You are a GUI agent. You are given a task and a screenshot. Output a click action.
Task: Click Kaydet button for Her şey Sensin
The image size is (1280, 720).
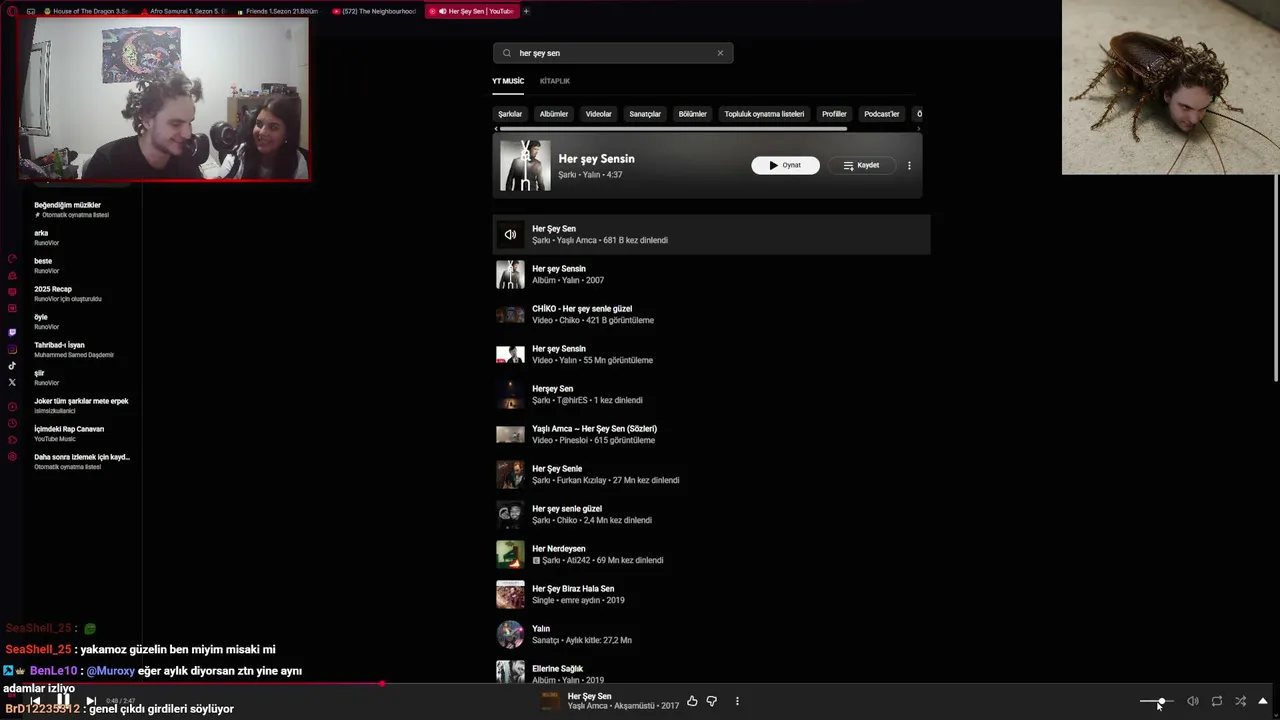click(x=861, y=165)
